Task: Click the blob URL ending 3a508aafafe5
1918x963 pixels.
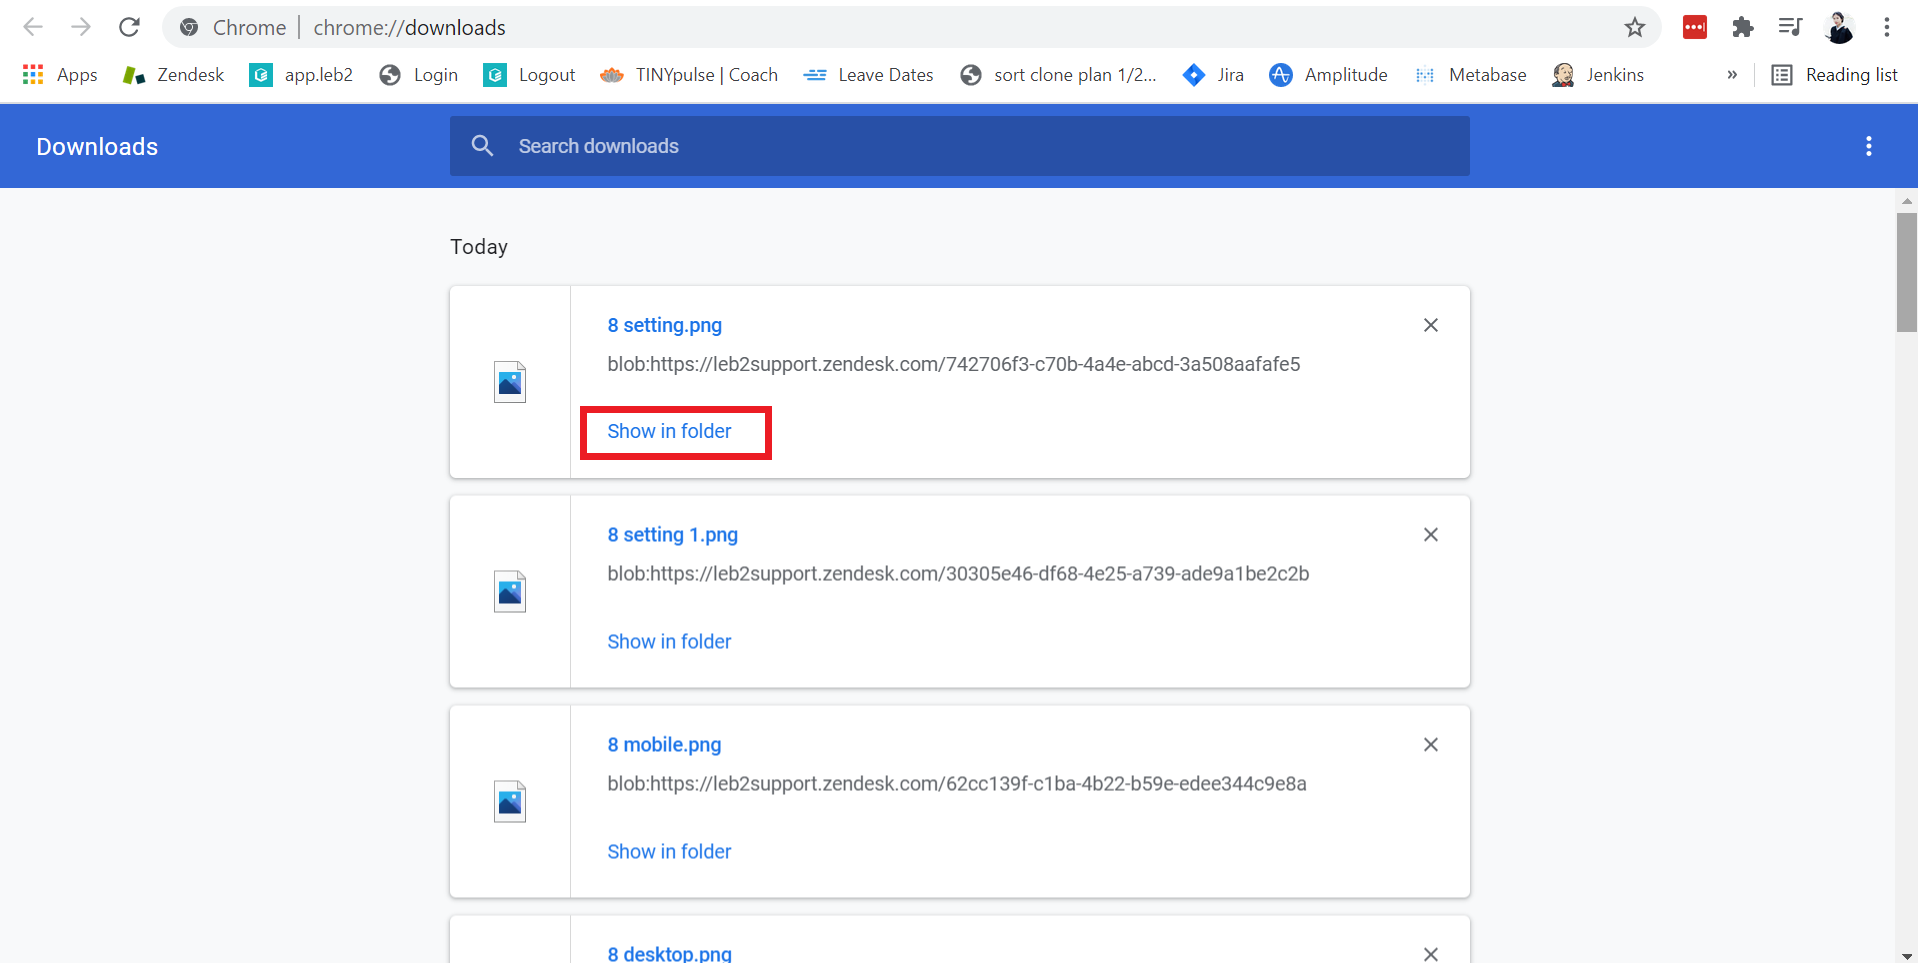Action: (x=953, y=364)
